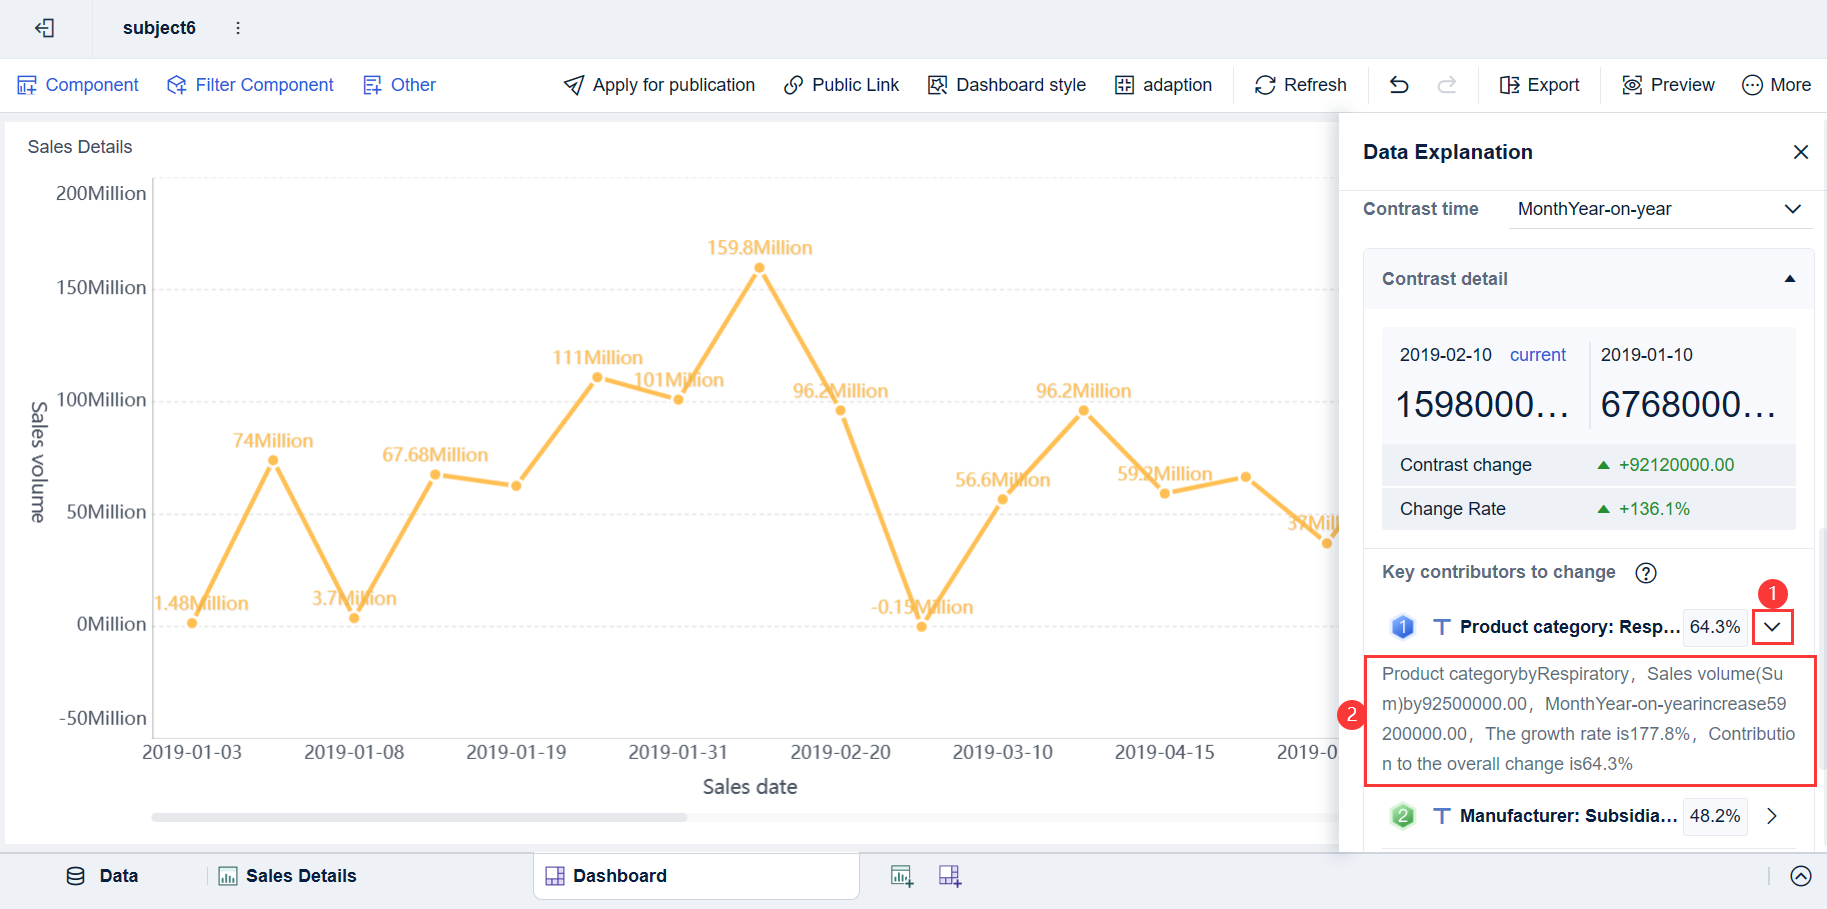Click the 74Million data point

tap(273, 461)
